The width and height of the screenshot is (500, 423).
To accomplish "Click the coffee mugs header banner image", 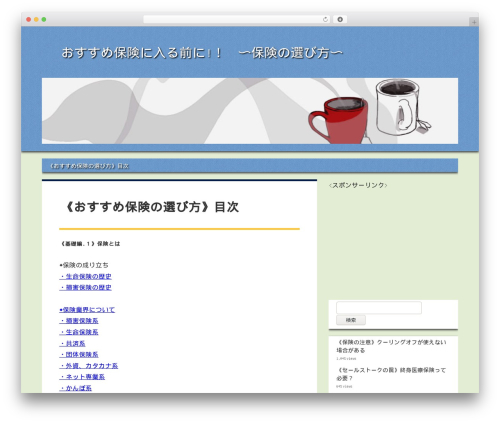I will [250, 111].
